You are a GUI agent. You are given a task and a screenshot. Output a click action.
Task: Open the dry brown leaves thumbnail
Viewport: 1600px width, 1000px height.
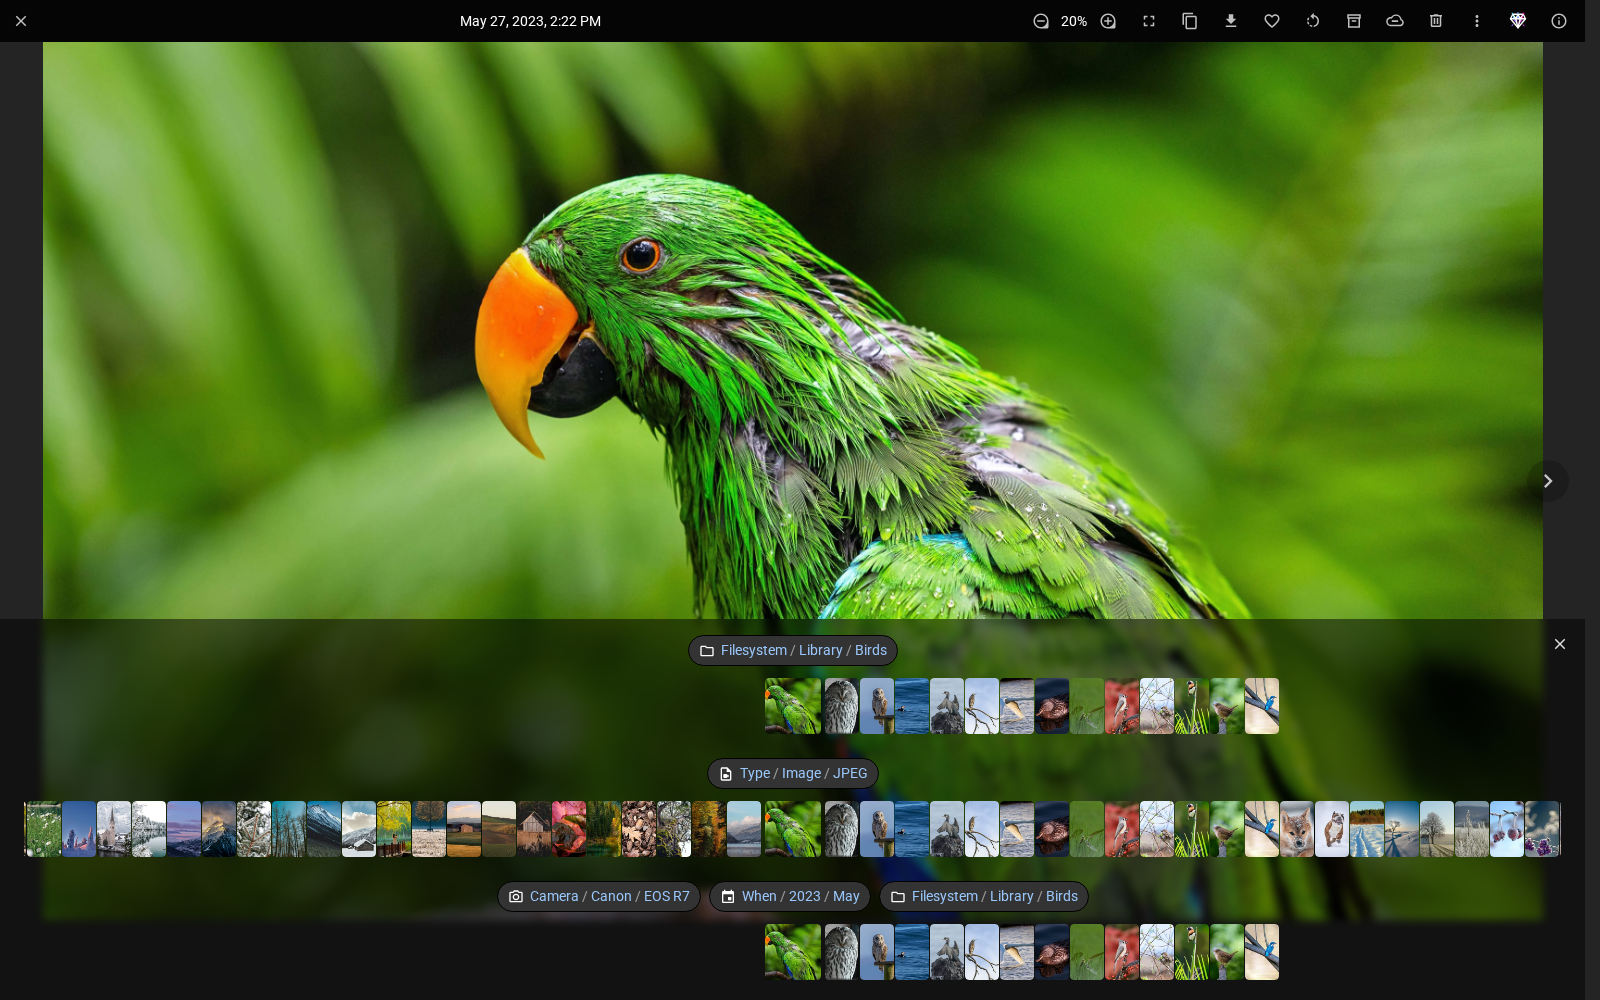click(x=639, y=829)
